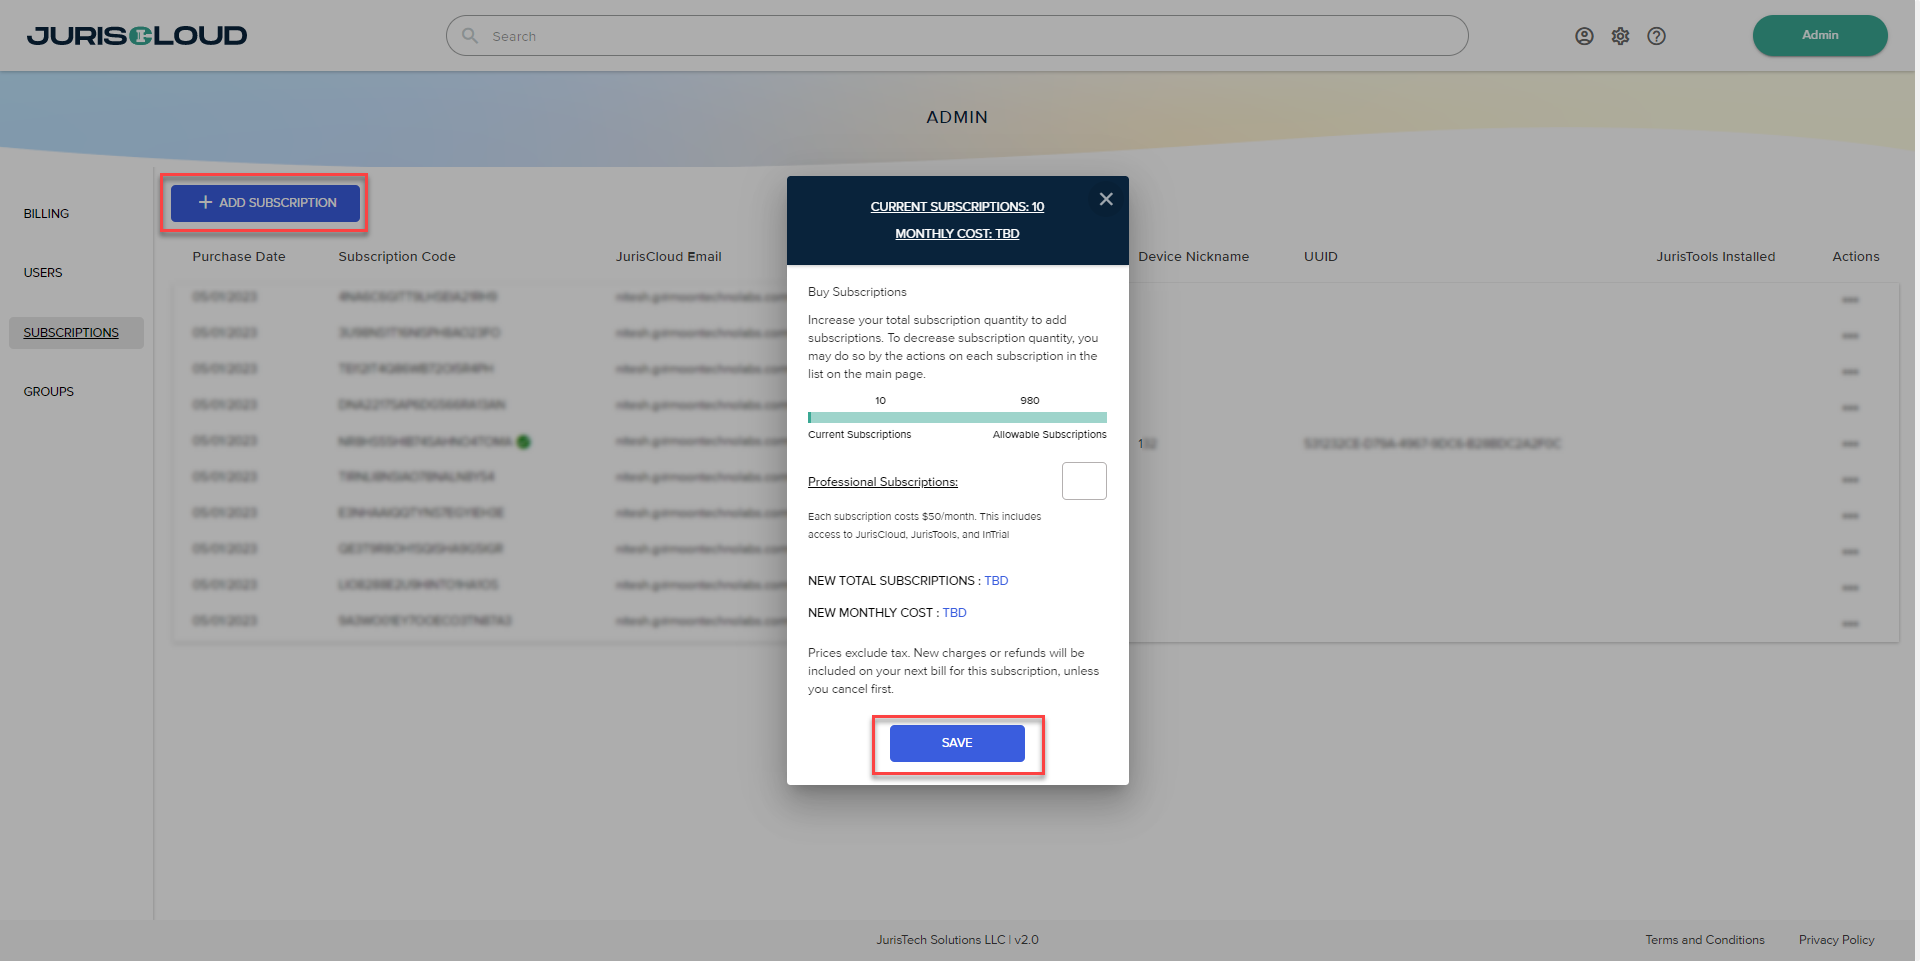The height and width of the screenshot is (961, 1920).
Task: Click the ADMIN page heading
Action: [x=957, y=117]
